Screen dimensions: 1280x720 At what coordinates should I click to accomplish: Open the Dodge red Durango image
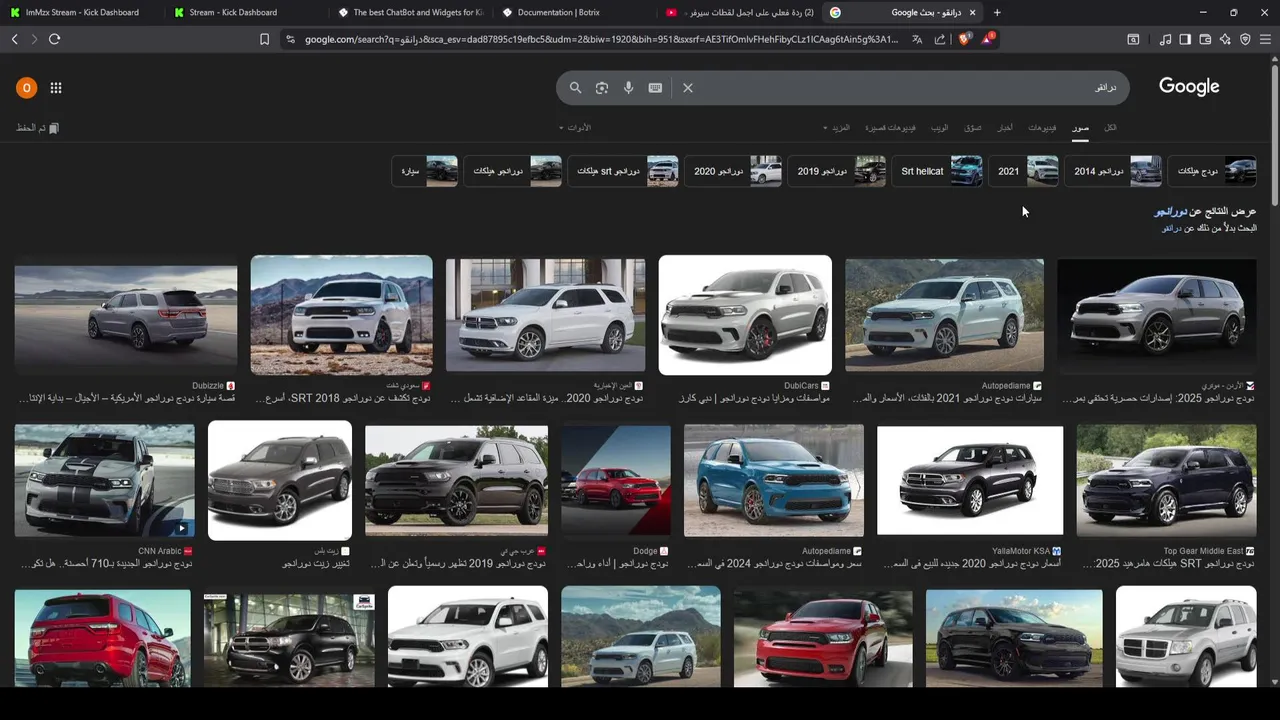pos(616,481)
